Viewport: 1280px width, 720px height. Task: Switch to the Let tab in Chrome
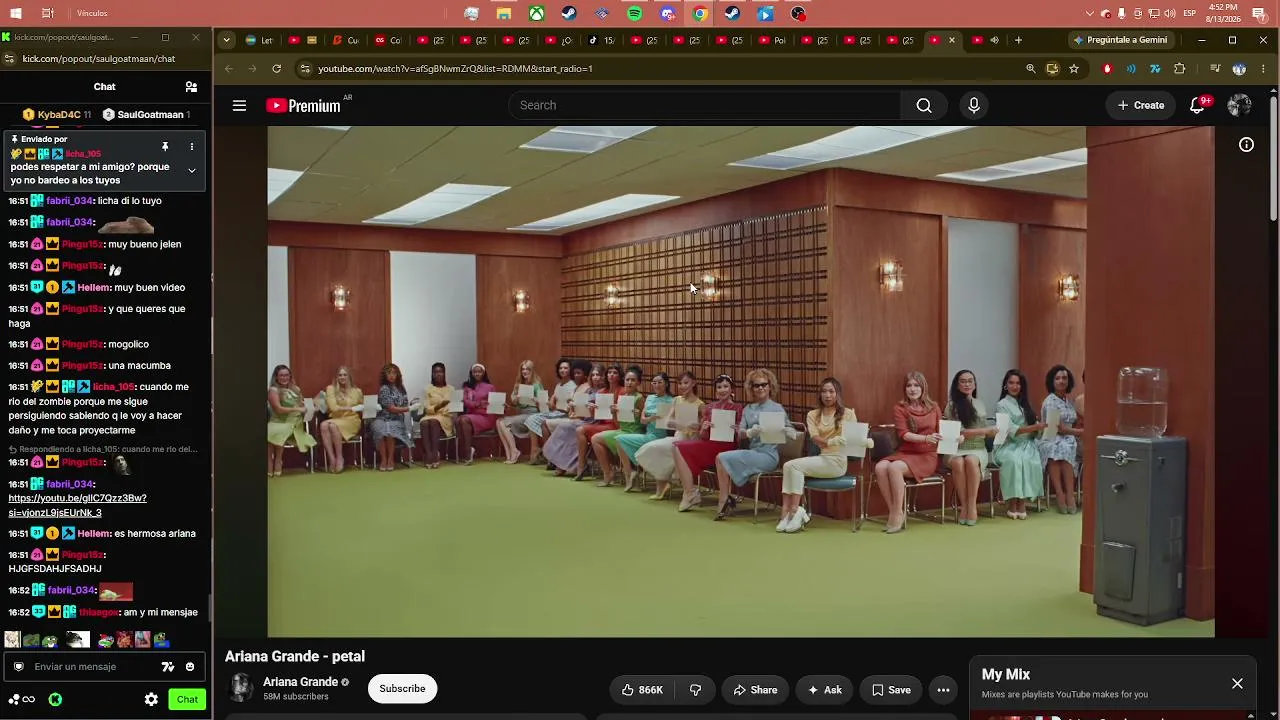tap(260, 41)
